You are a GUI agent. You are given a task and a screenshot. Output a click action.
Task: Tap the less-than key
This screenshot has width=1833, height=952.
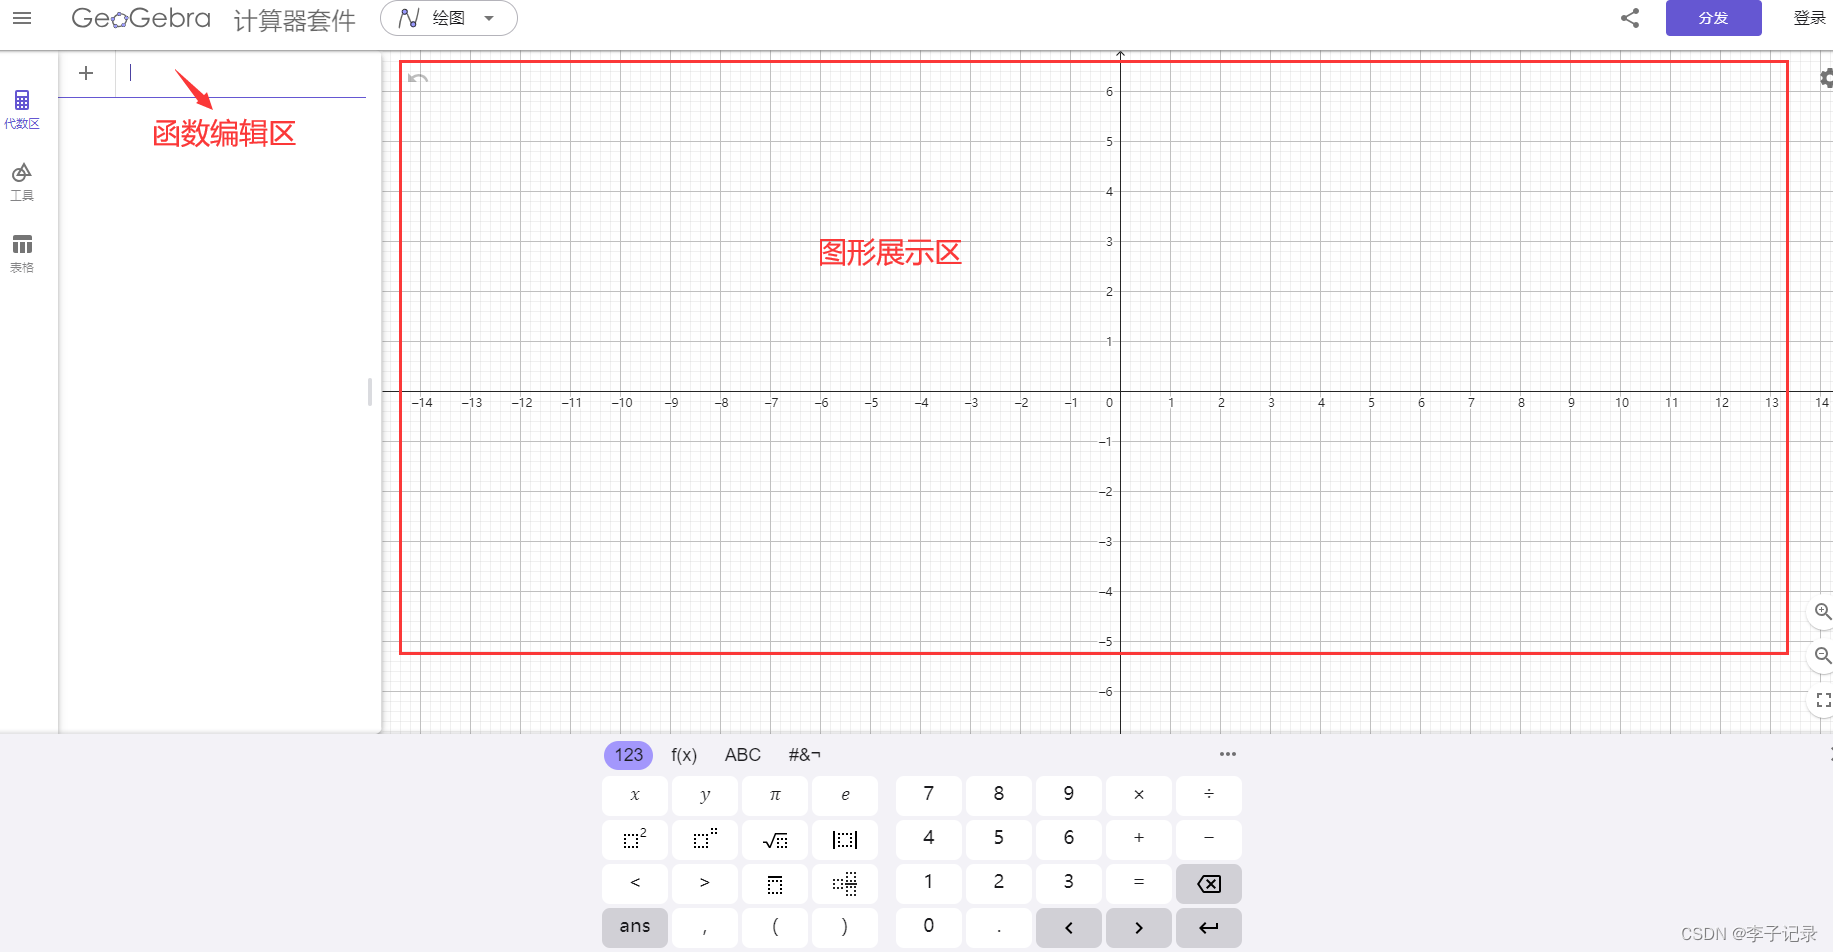coord(635,883)
